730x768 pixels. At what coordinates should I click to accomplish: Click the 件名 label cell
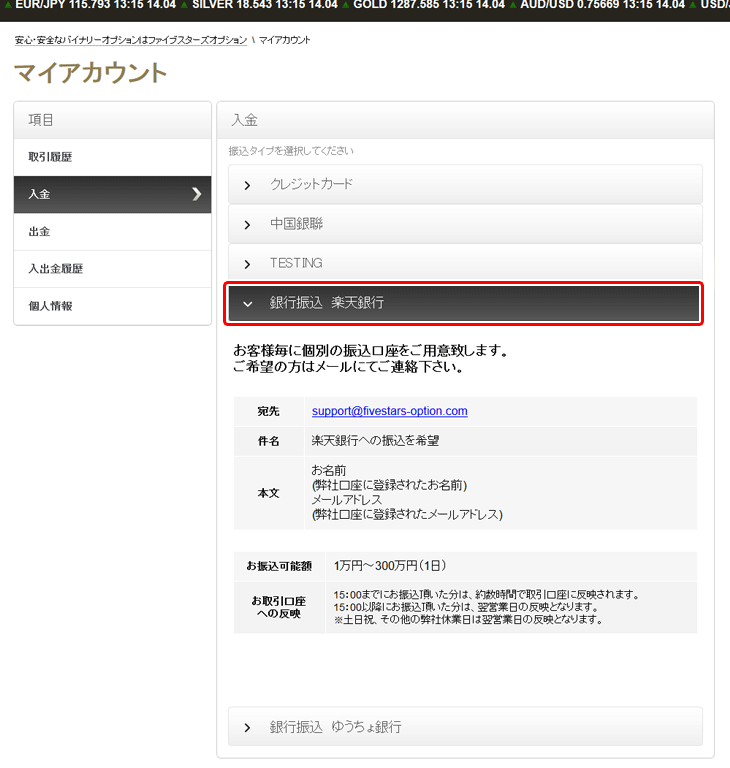268,441
